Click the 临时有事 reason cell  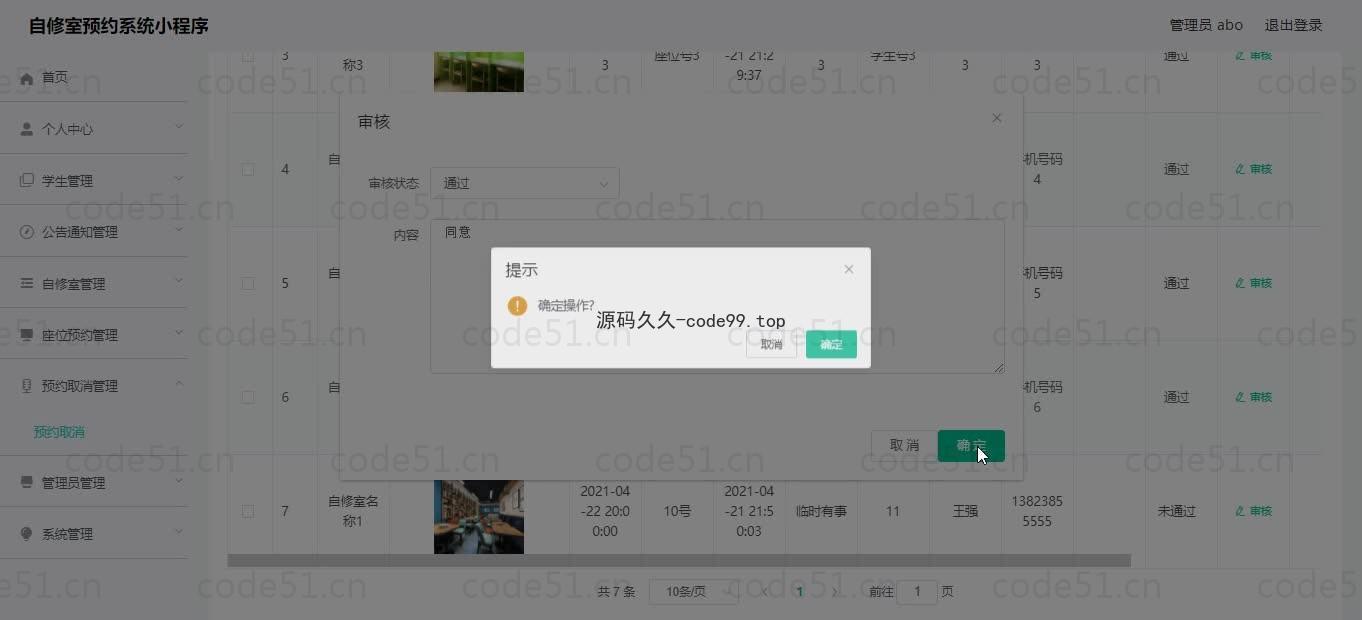tap(821, 511)
